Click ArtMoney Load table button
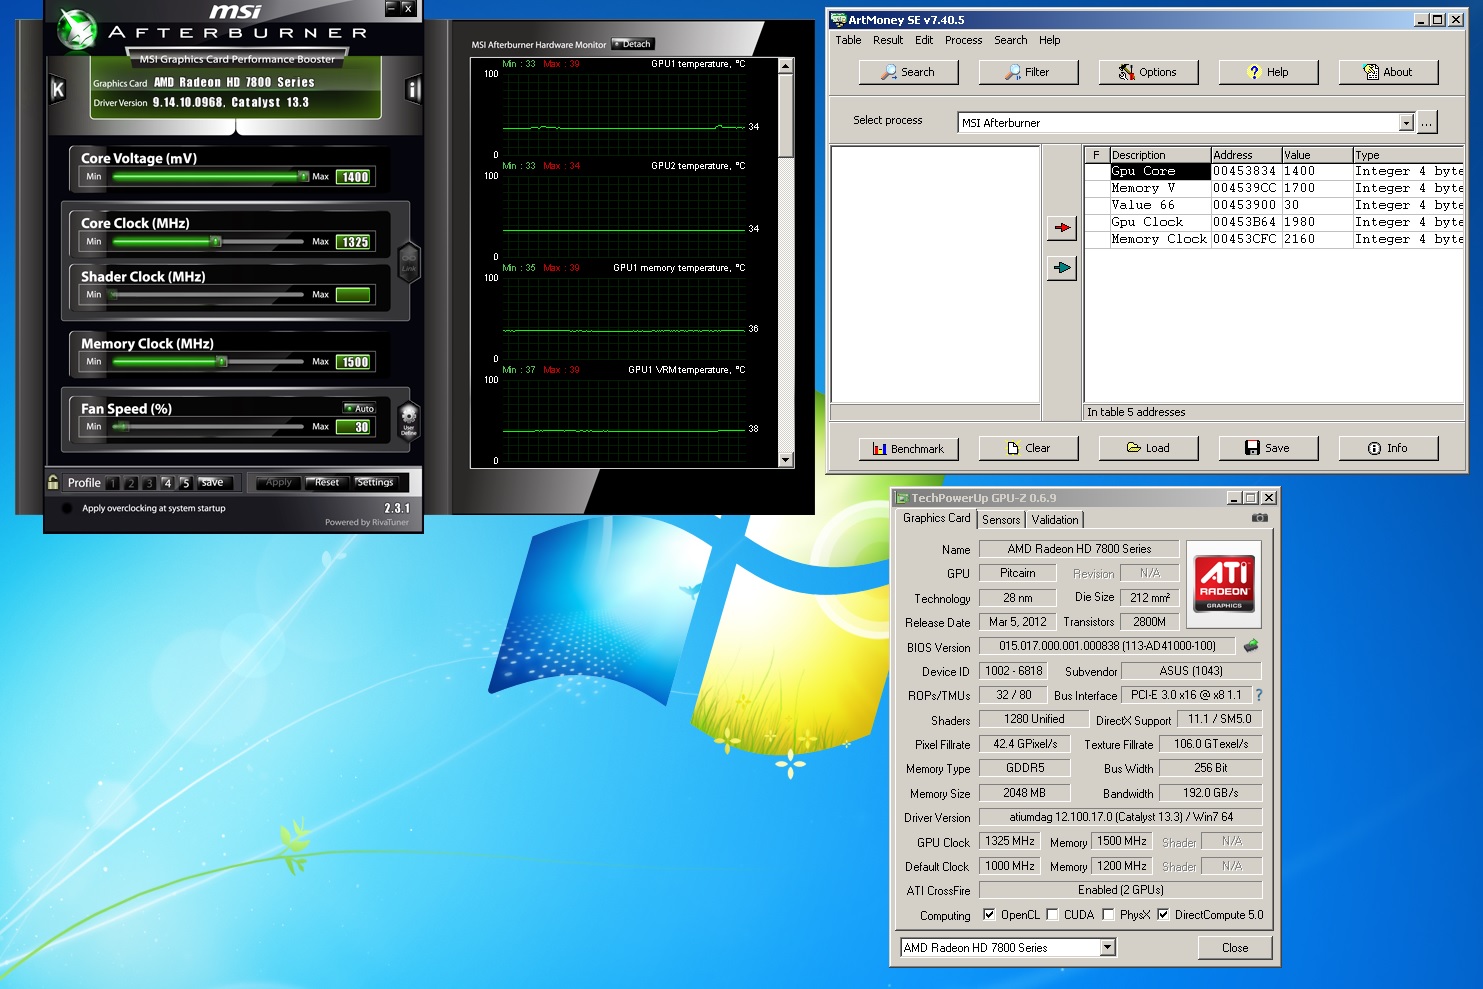 point(1148,448)
